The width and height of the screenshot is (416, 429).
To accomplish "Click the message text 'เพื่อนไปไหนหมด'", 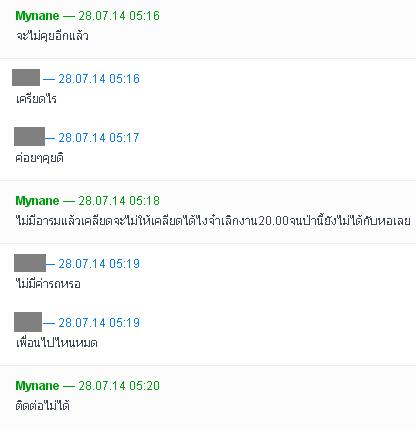I will pos(56,342).
